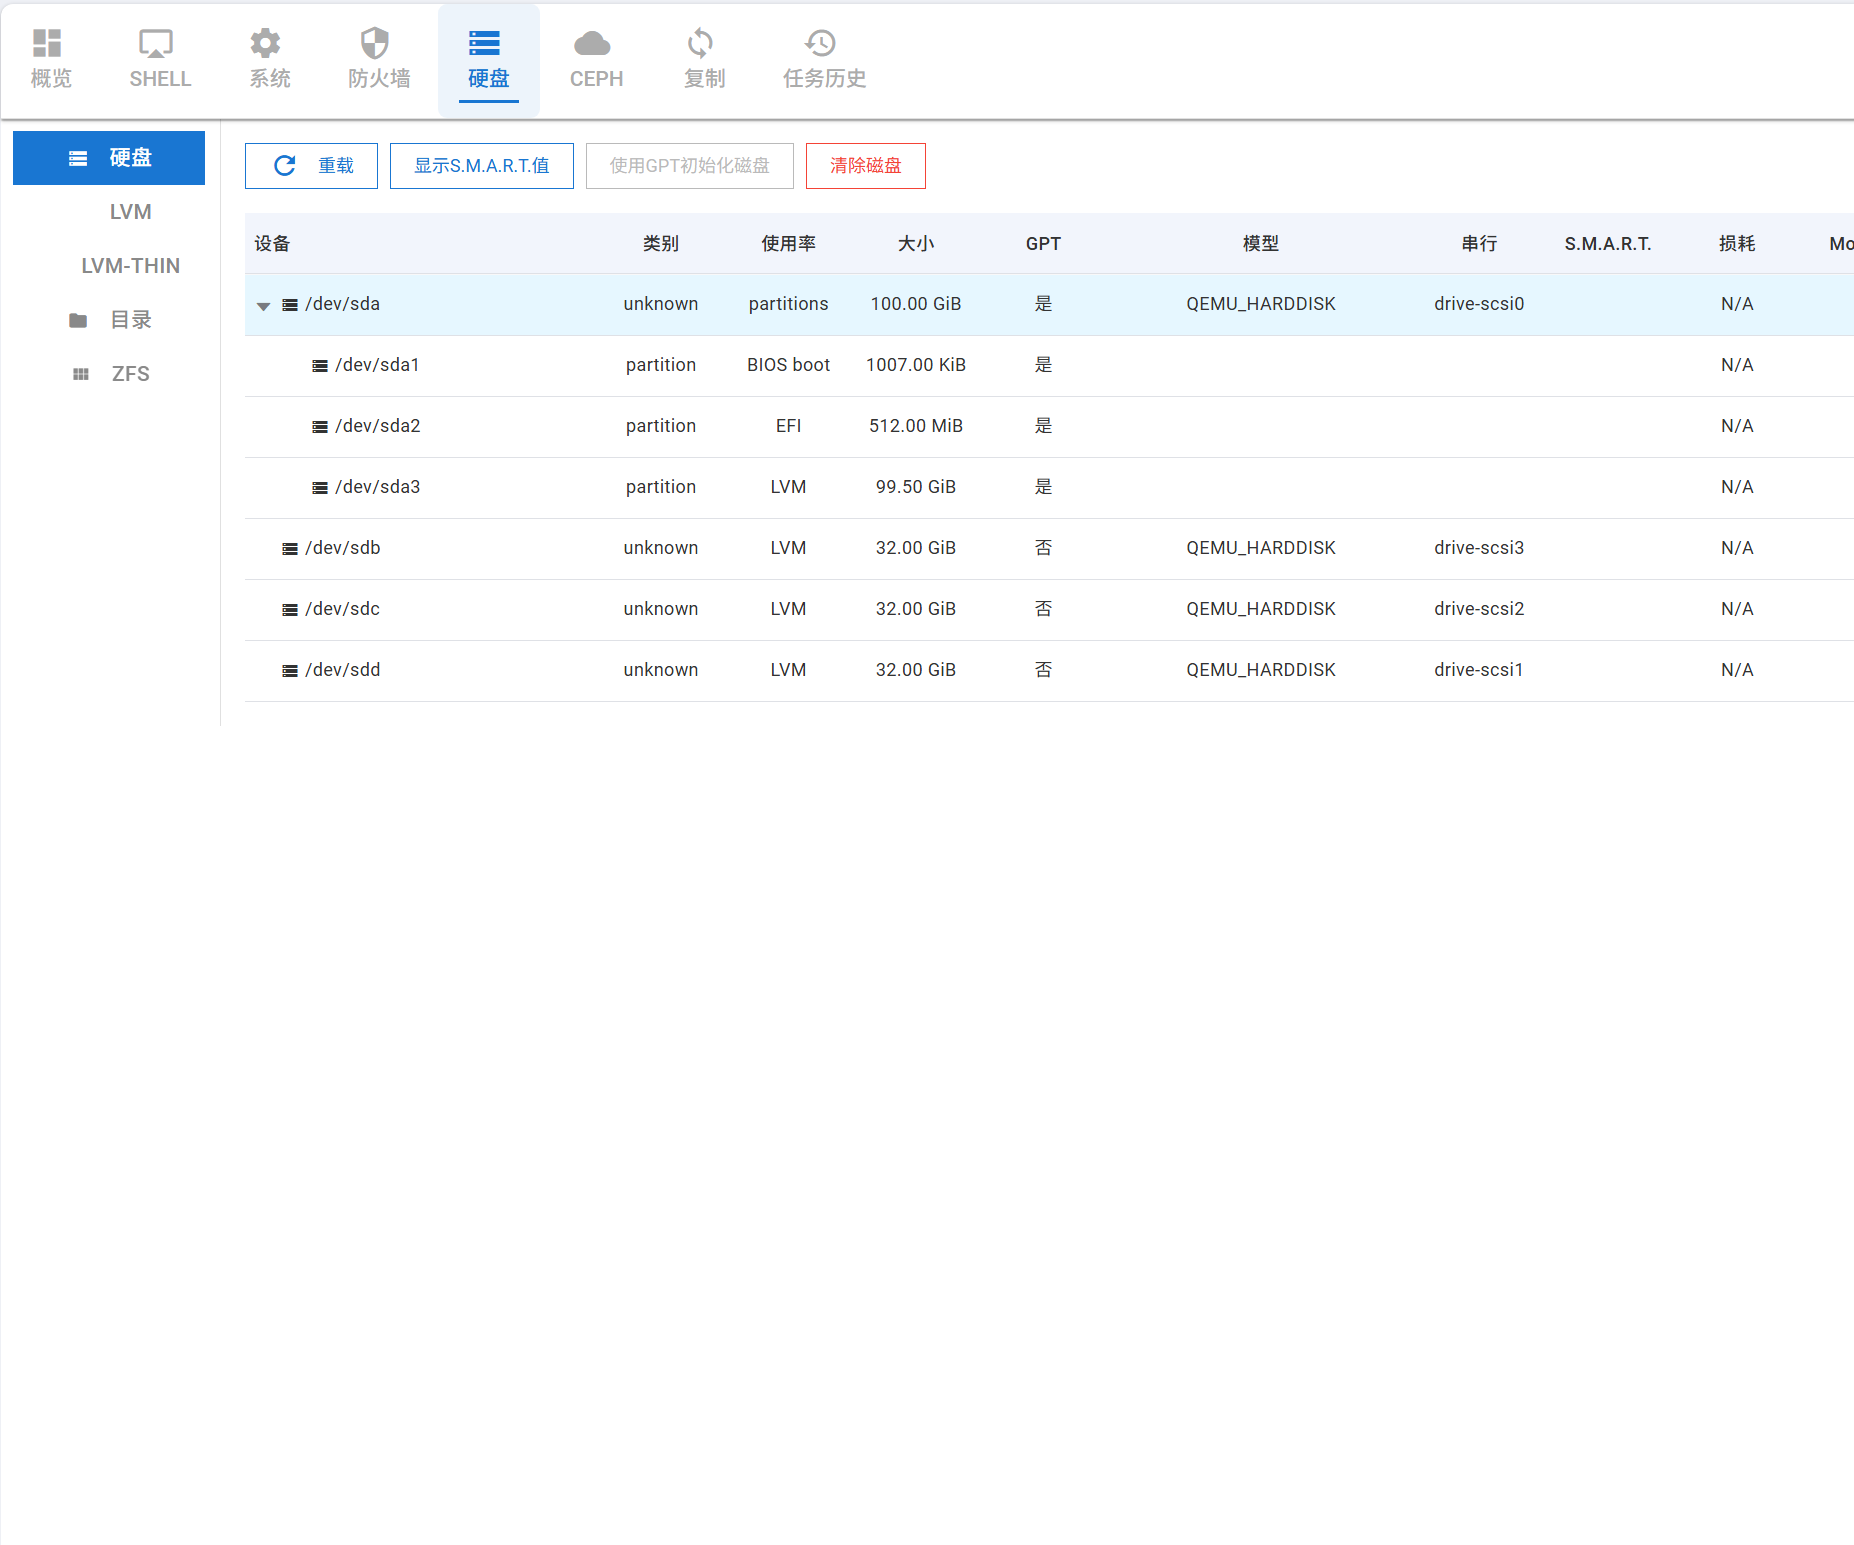This screenshot has width=1854, height=1545.
Task: Sort by the 模型 column header
Action: pos(1261,244)
